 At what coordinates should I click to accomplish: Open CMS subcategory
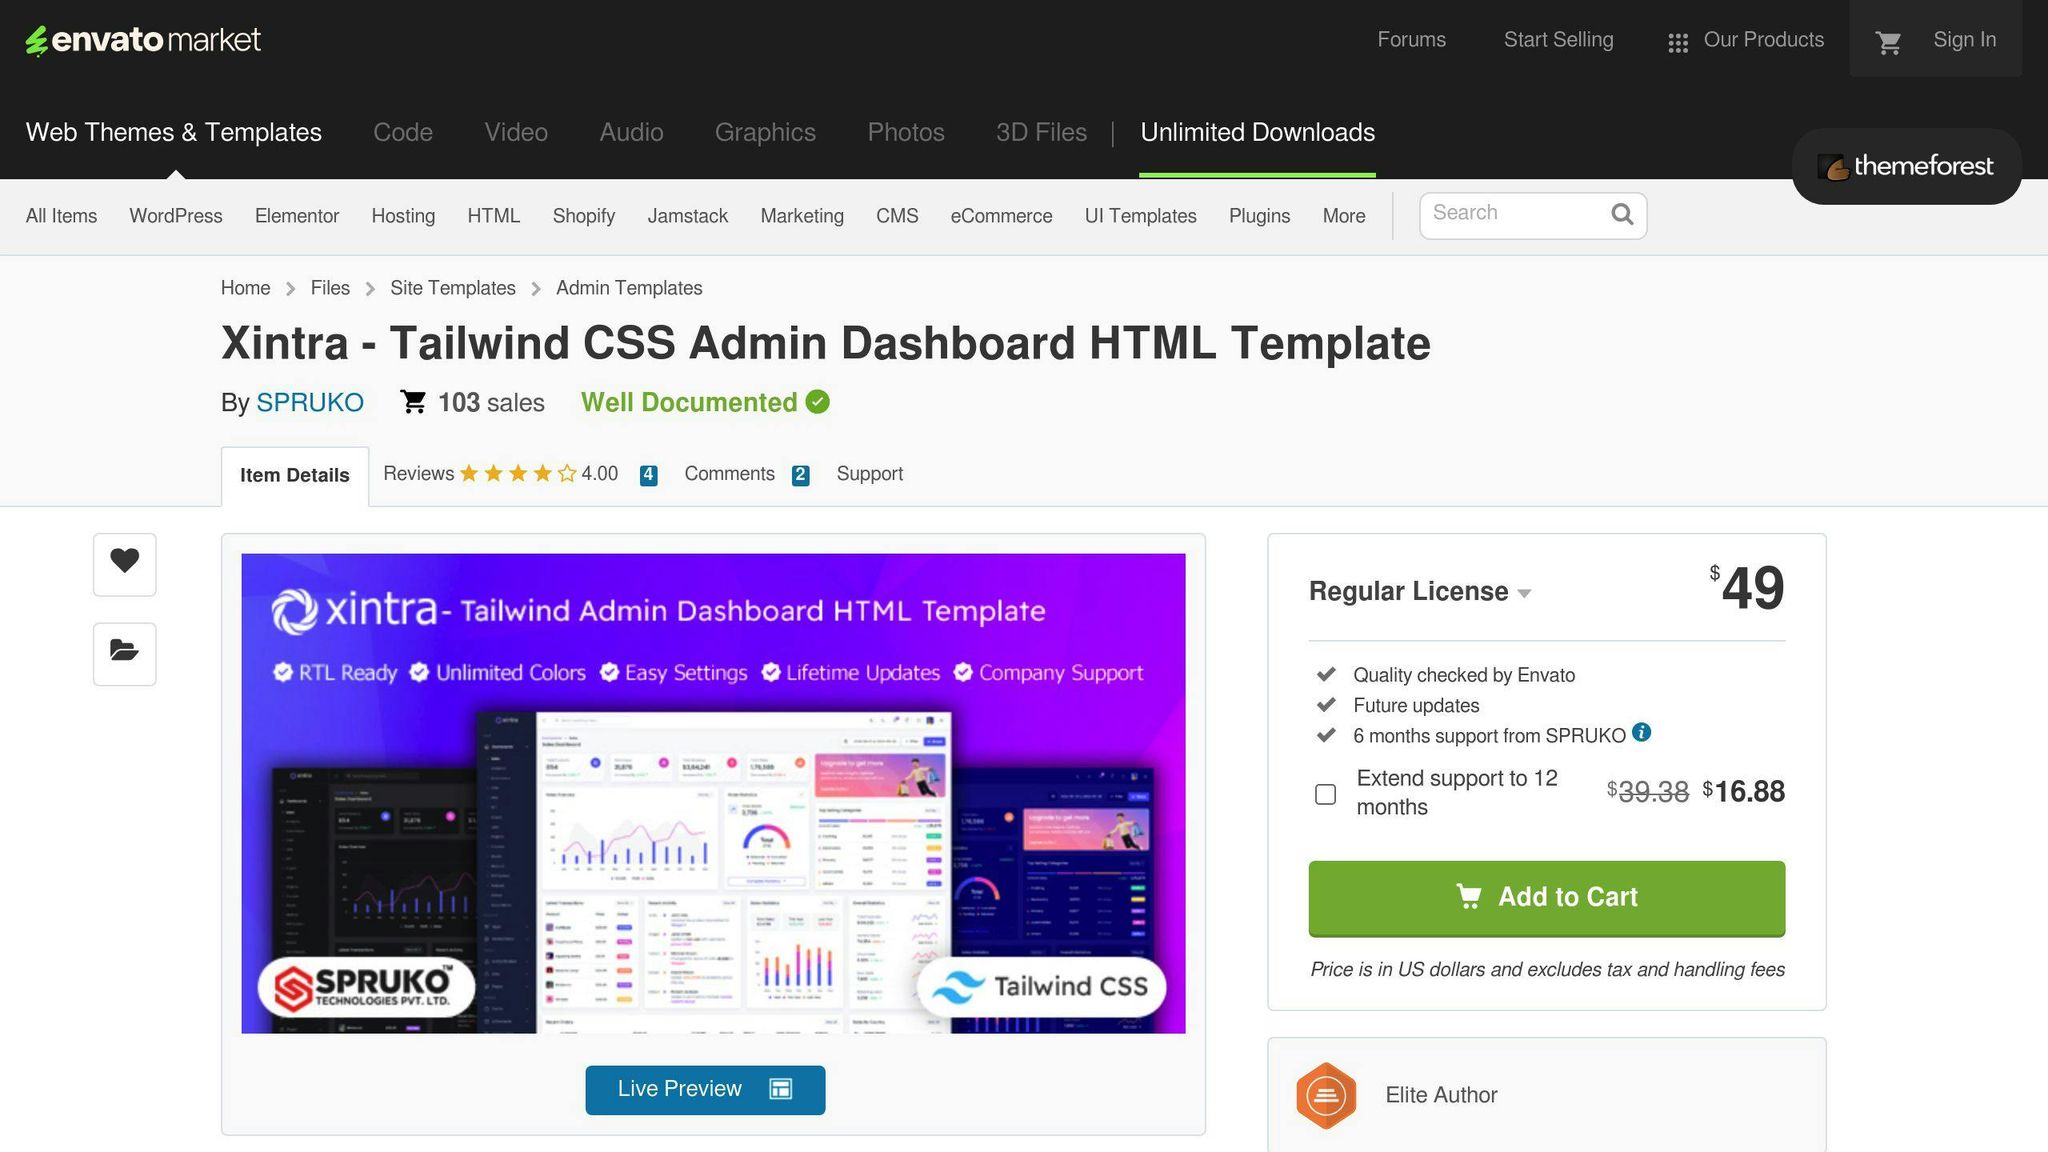tap(897, 216)
